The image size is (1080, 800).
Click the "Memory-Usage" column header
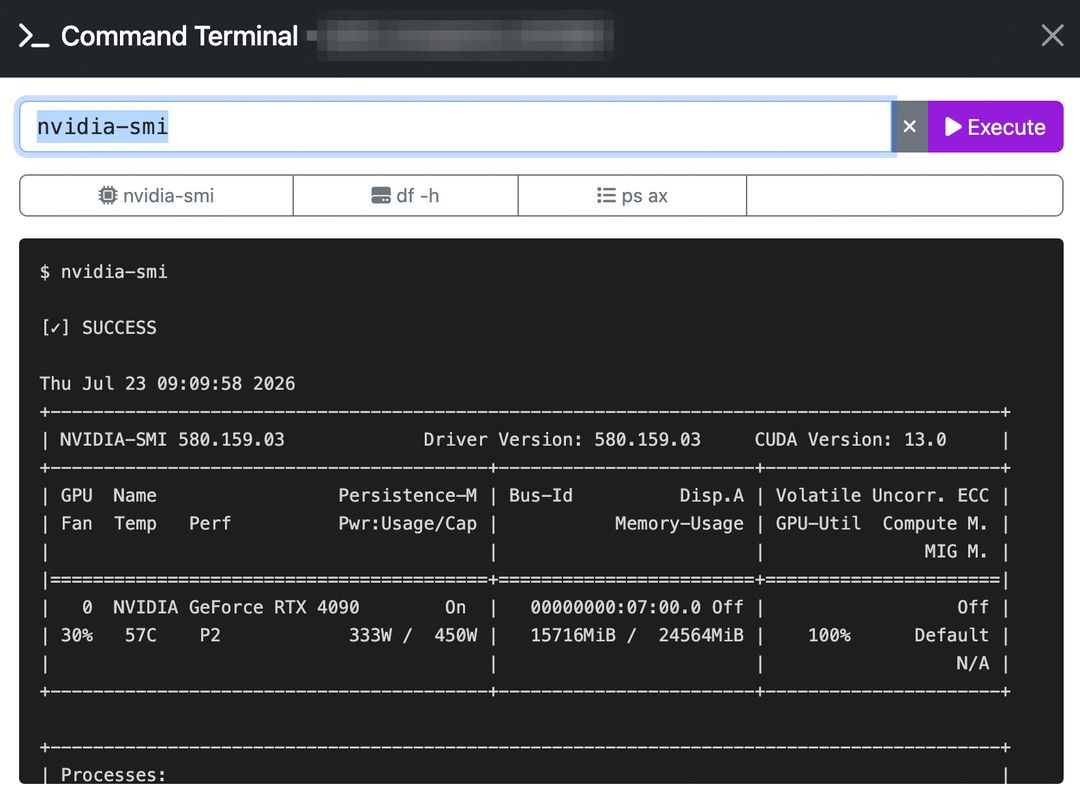click(x=679, y=524)
